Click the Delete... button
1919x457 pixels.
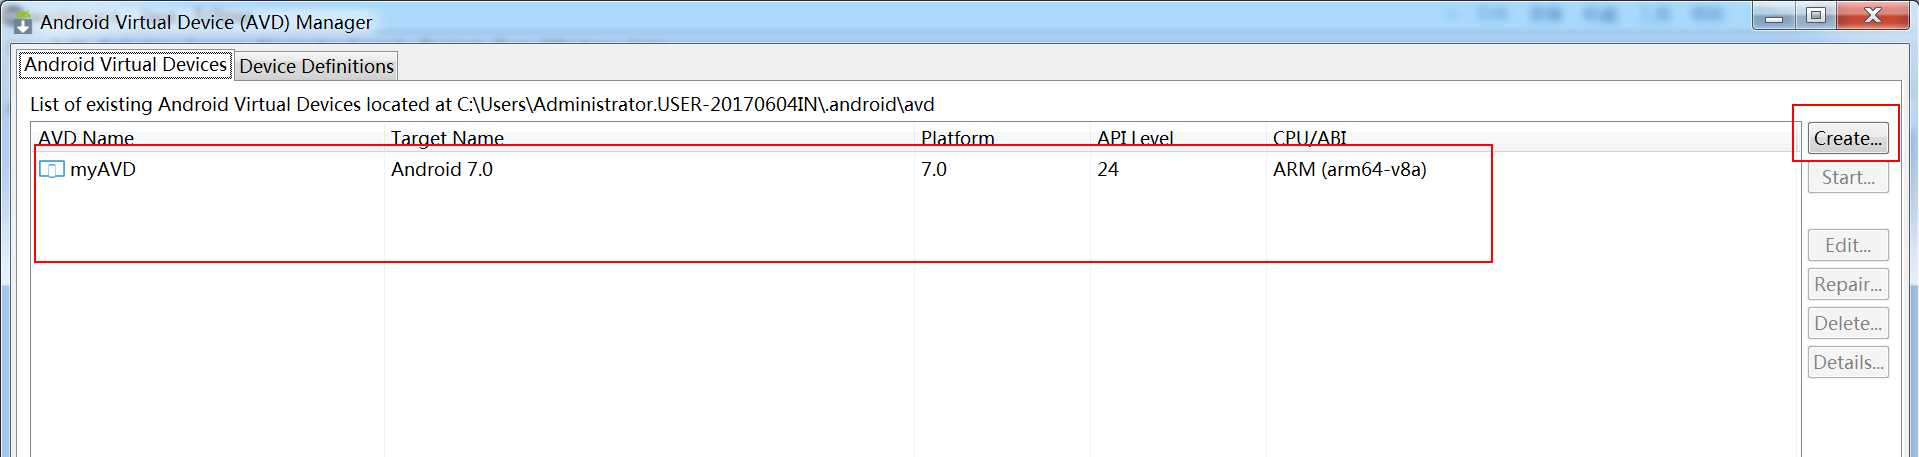1848,323
